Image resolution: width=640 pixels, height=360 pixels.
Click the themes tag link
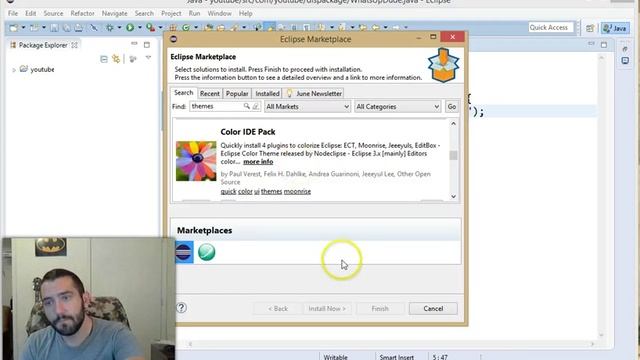click(271, 191)
